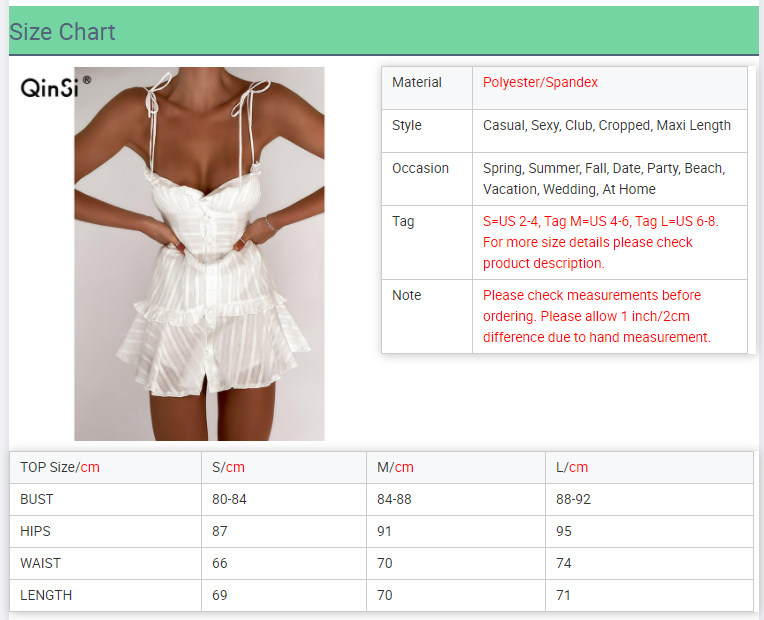
Task: Select the Casual, Sexy, Club style description
Action: (x=606, y=126)
